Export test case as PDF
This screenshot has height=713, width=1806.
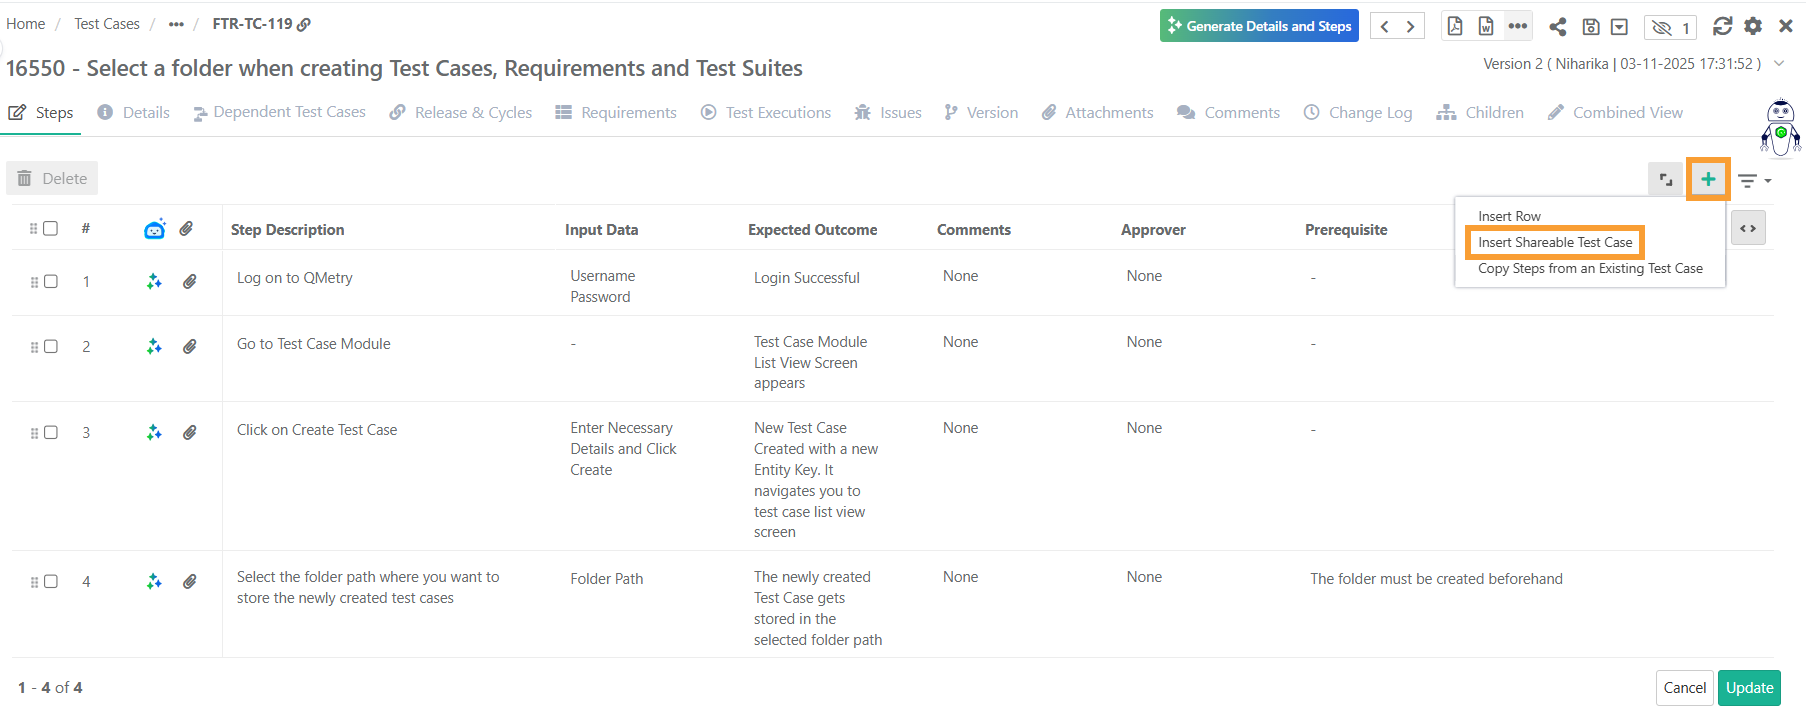point(1455,26)
